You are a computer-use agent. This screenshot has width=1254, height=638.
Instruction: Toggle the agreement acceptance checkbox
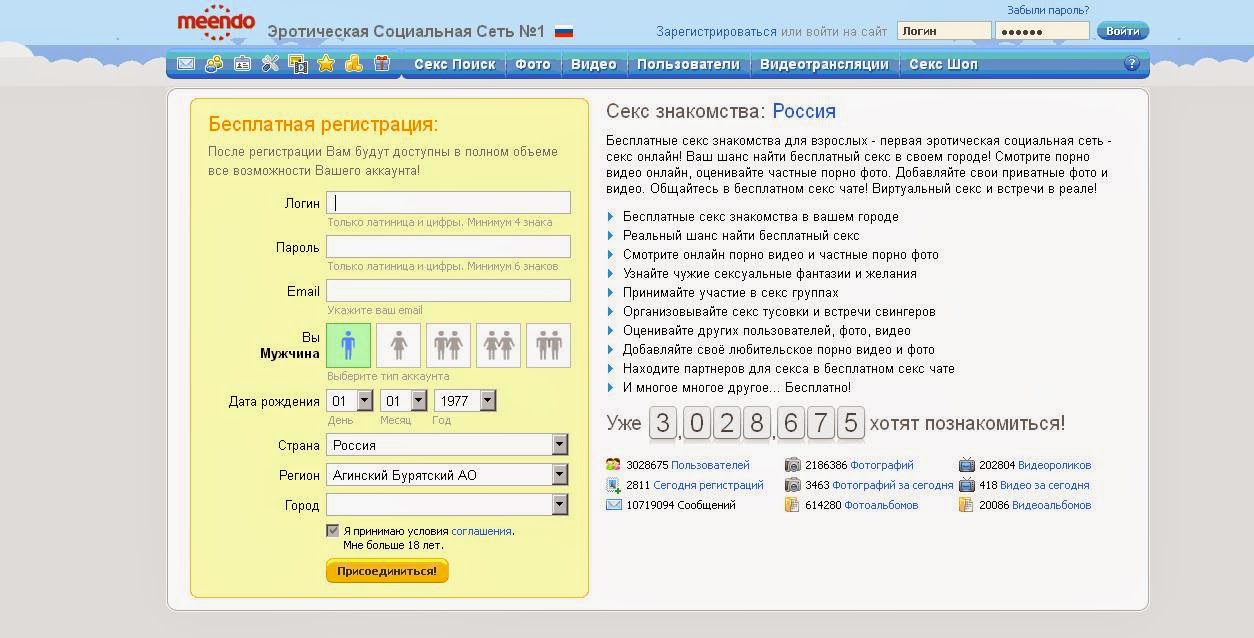[x=333, y=531]
